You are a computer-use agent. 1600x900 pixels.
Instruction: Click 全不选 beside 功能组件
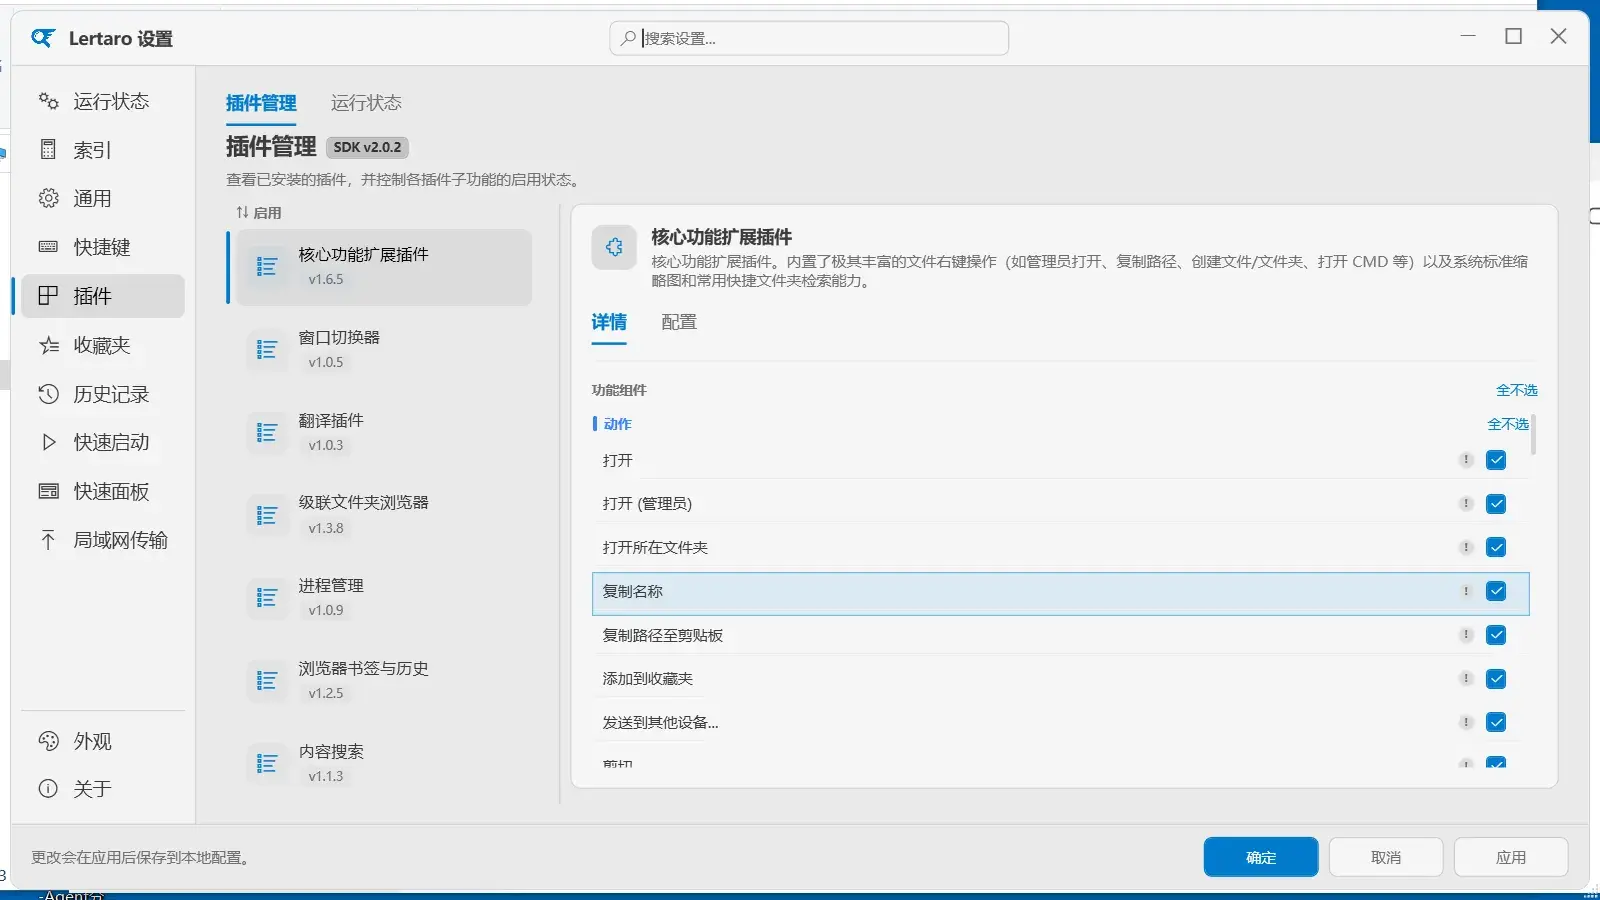pyautogui.click(x=1517, y=390)
